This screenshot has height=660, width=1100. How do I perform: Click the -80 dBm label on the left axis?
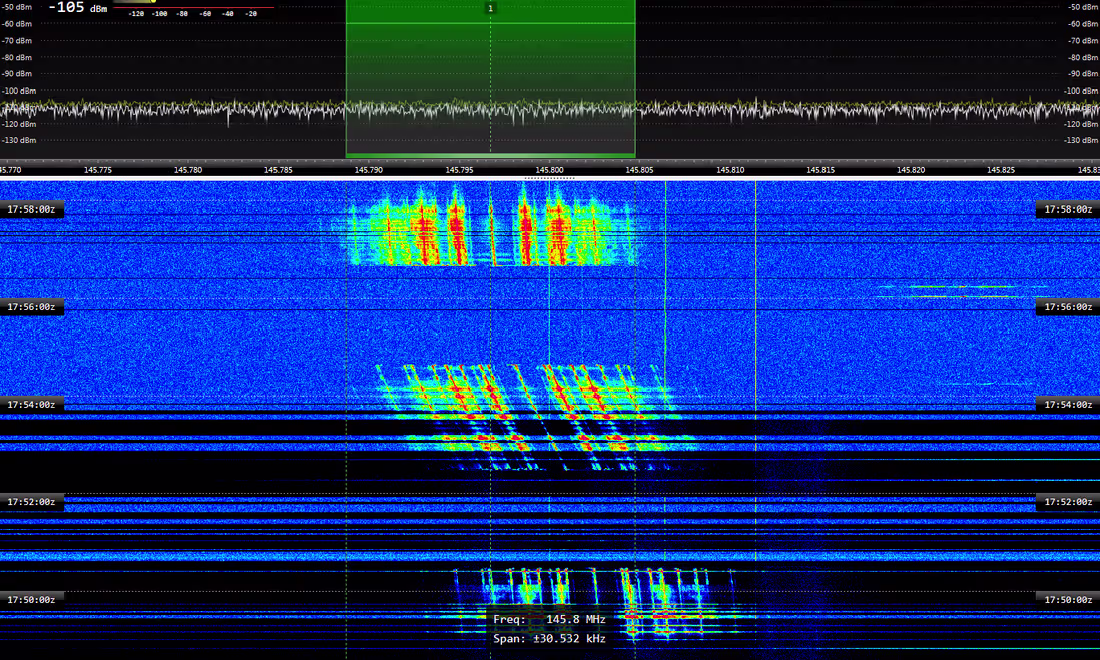point(17,58)
